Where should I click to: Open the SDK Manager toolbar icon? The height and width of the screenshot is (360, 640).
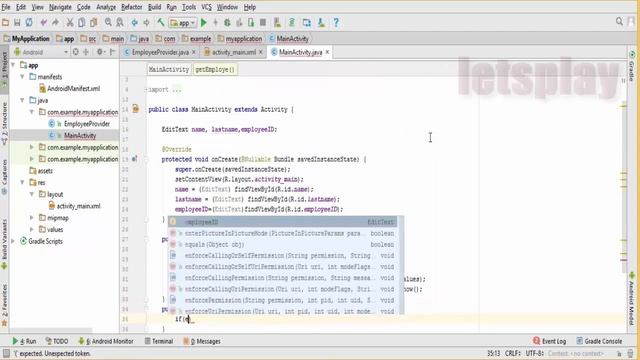321,23
